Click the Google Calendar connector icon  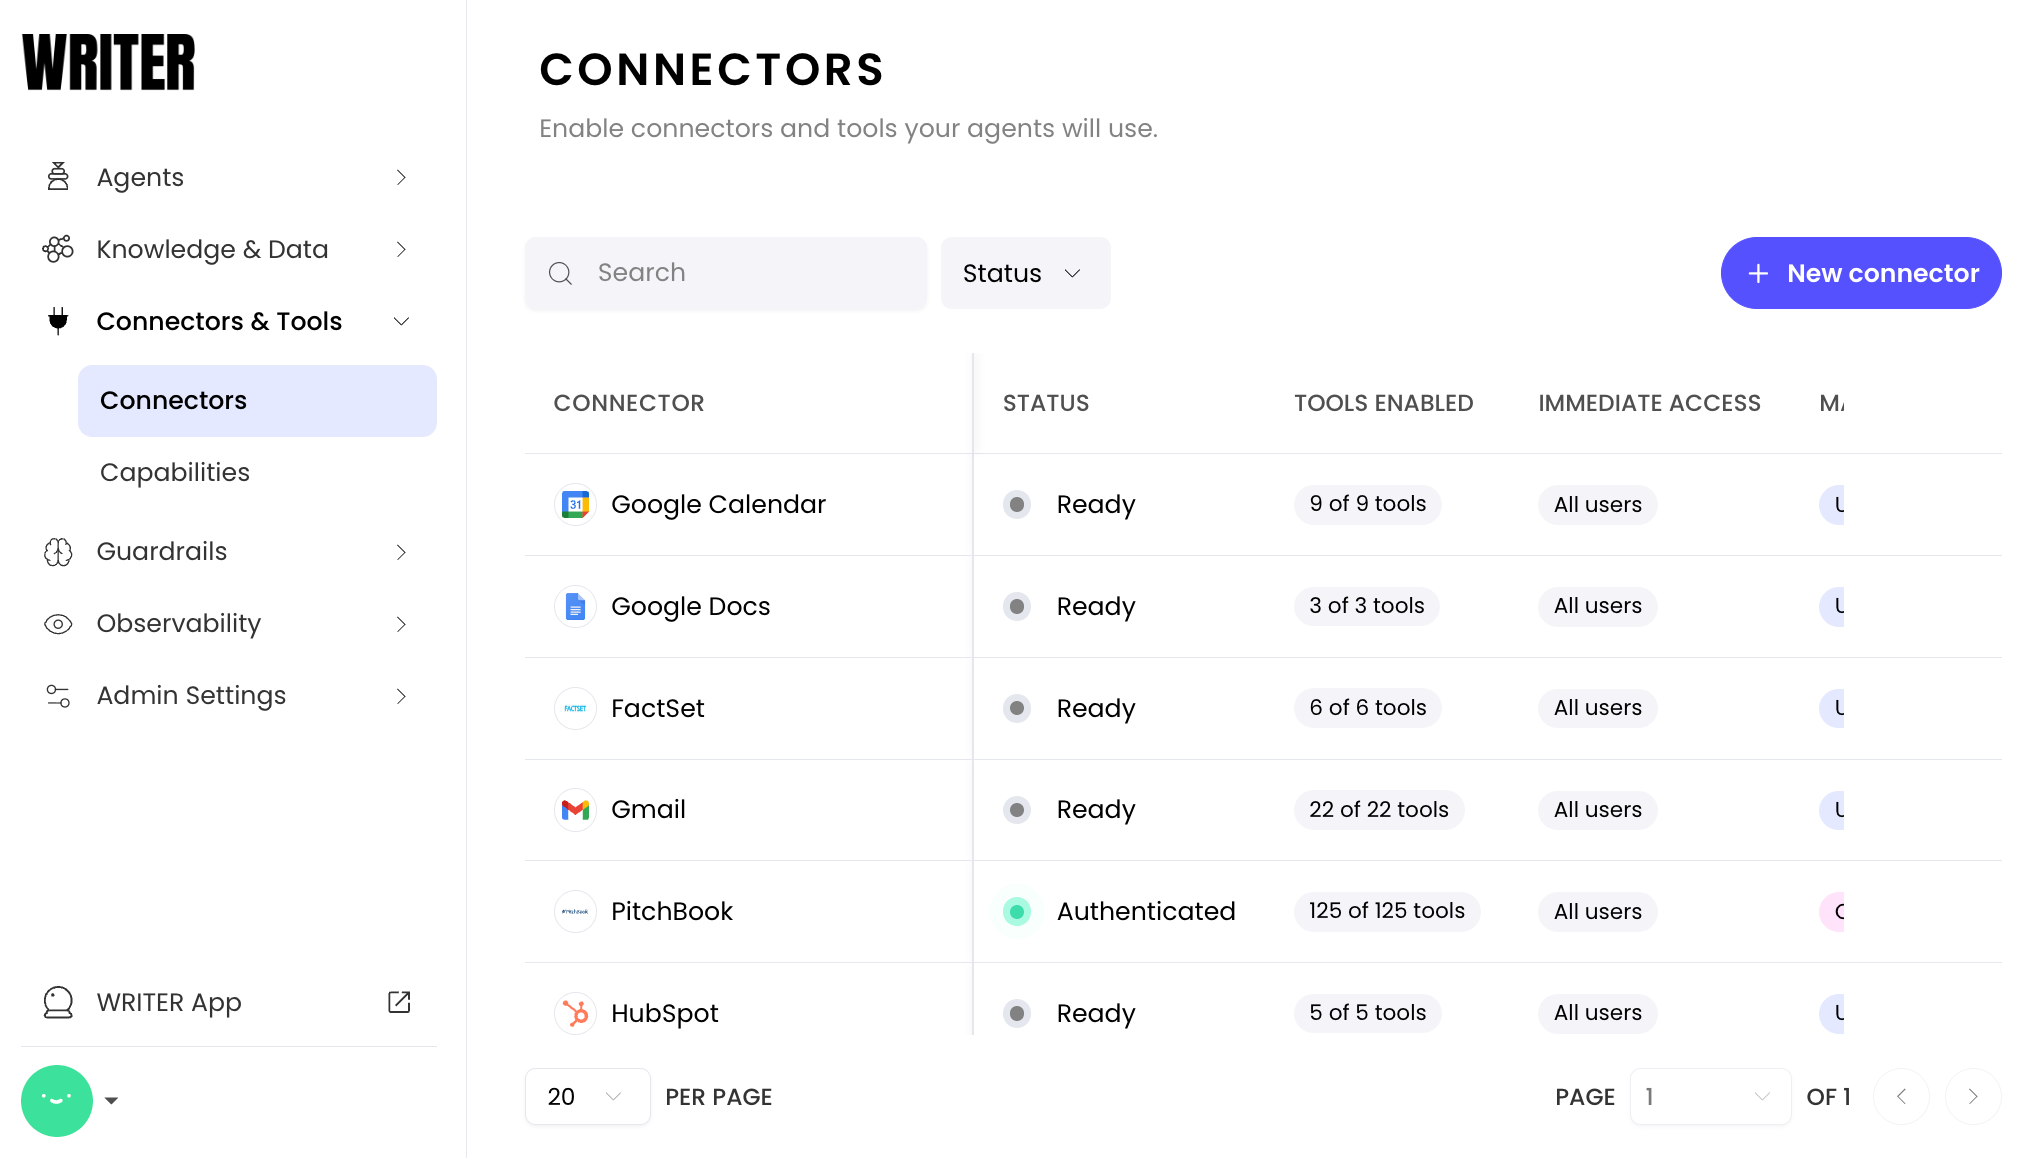[575, 505]
